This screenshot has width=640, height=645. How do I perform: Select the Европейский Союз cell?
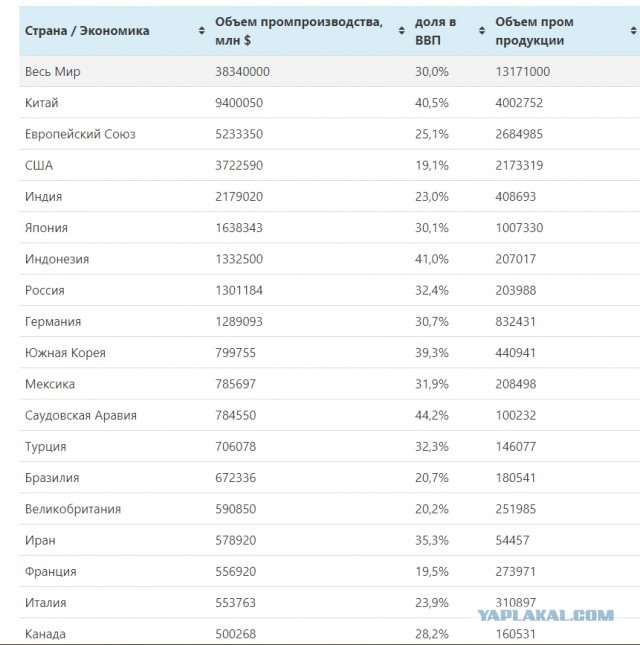click(80, 134)
